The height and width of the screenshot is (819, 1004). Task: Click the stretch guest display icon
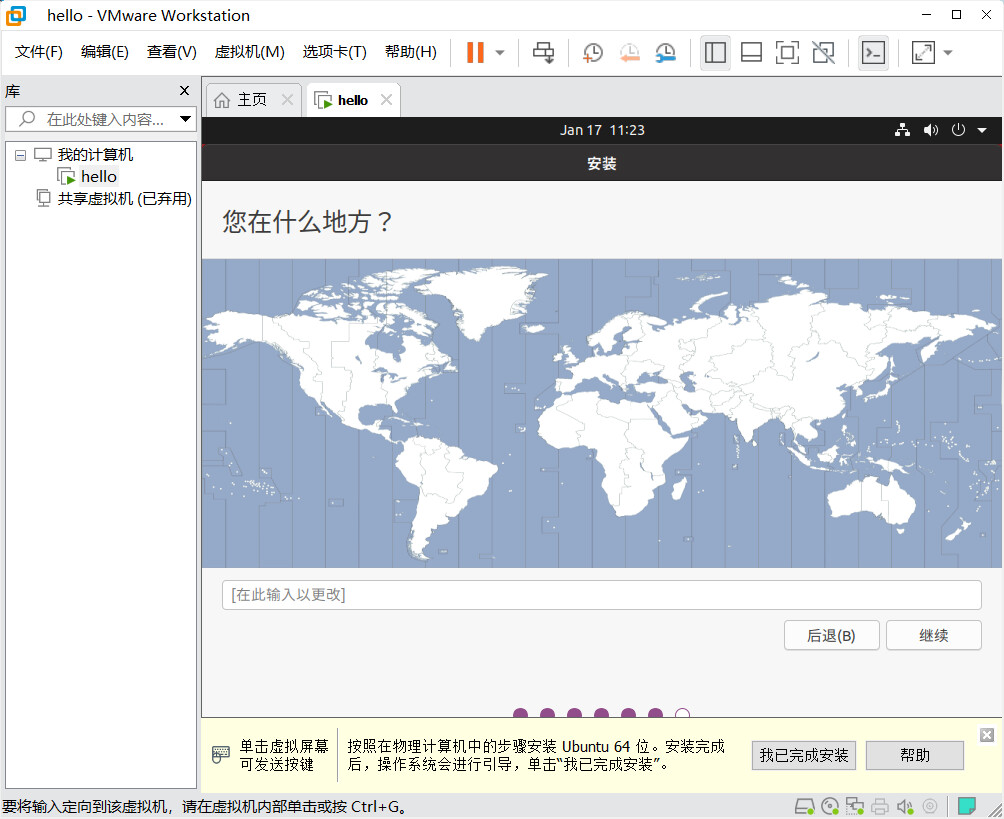(x=923, y=53)
